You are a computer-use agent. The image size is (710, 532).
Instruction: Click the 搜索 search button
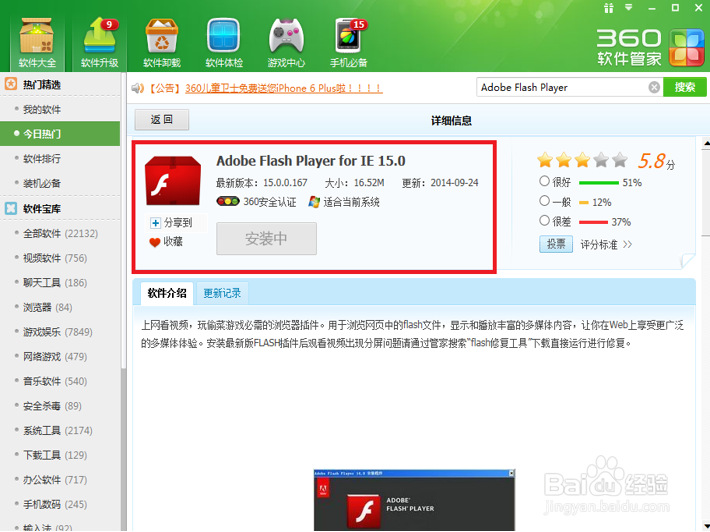685,87
